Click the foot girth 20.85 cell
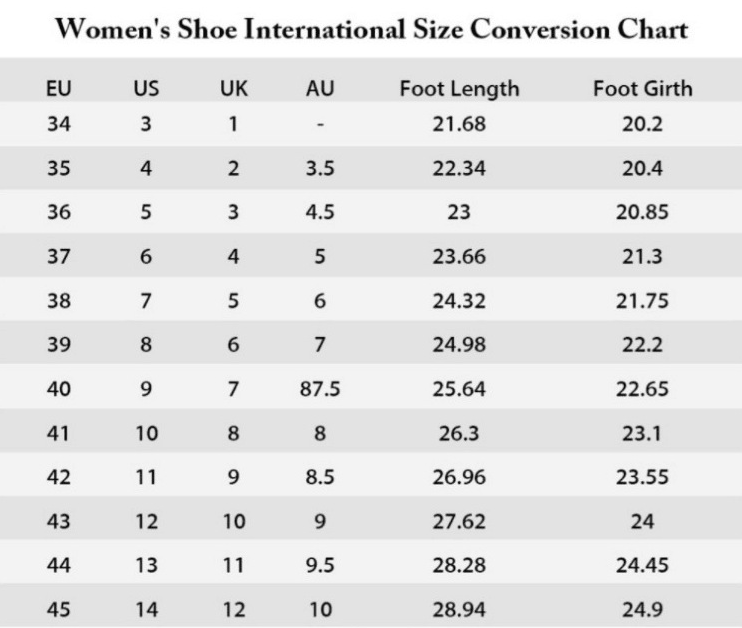 click(x=642, y=213)
